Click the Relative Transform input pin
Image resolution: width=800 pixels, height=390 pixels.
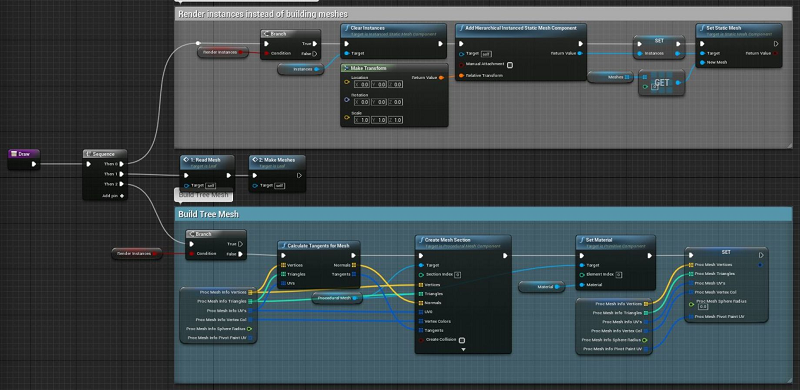(461, 76)
